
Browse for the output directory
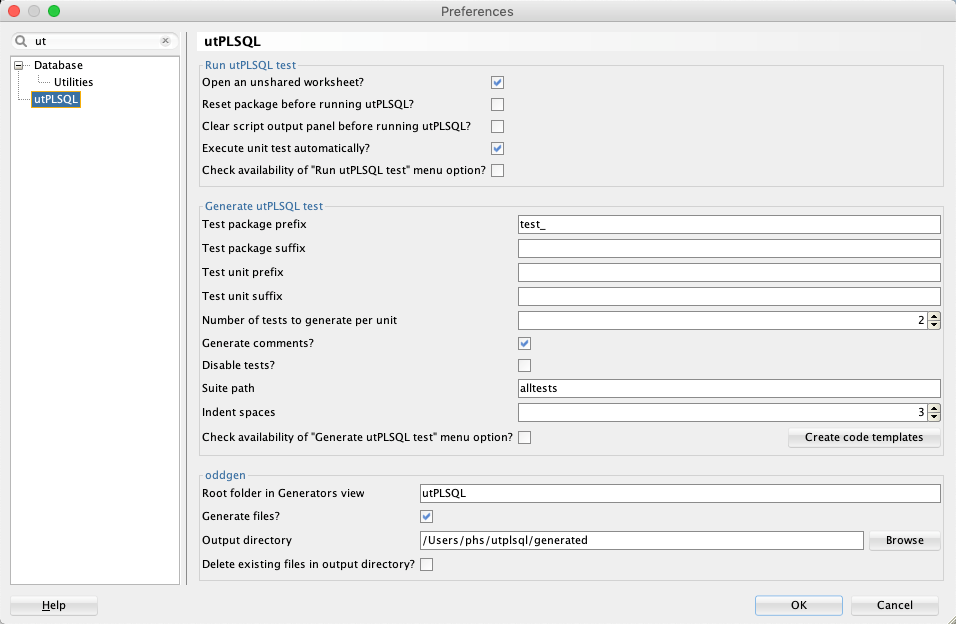click(x=904, y=540)
